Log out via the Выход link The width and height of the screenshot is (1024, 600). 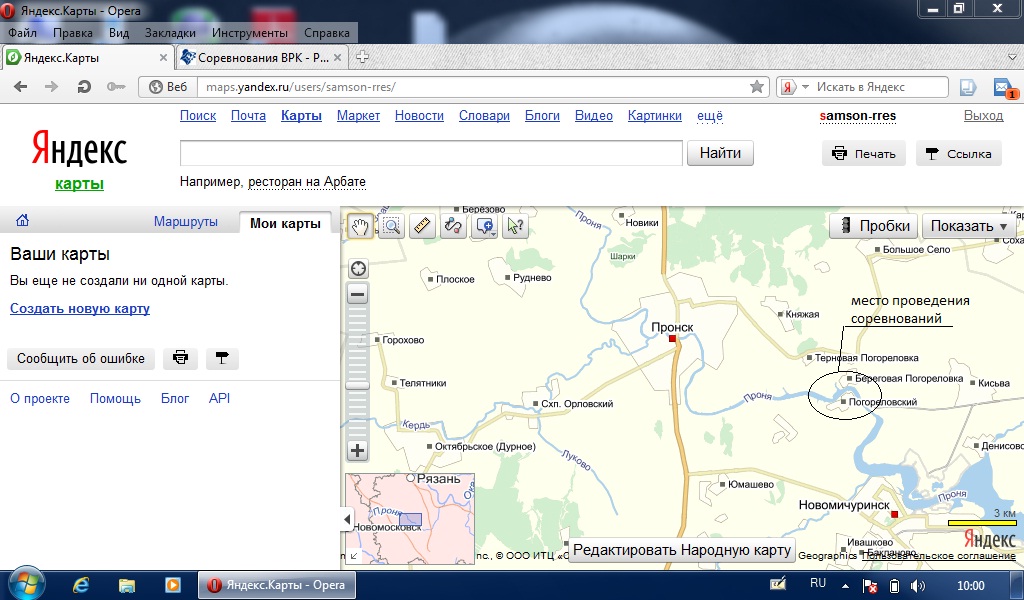(984, 116)
